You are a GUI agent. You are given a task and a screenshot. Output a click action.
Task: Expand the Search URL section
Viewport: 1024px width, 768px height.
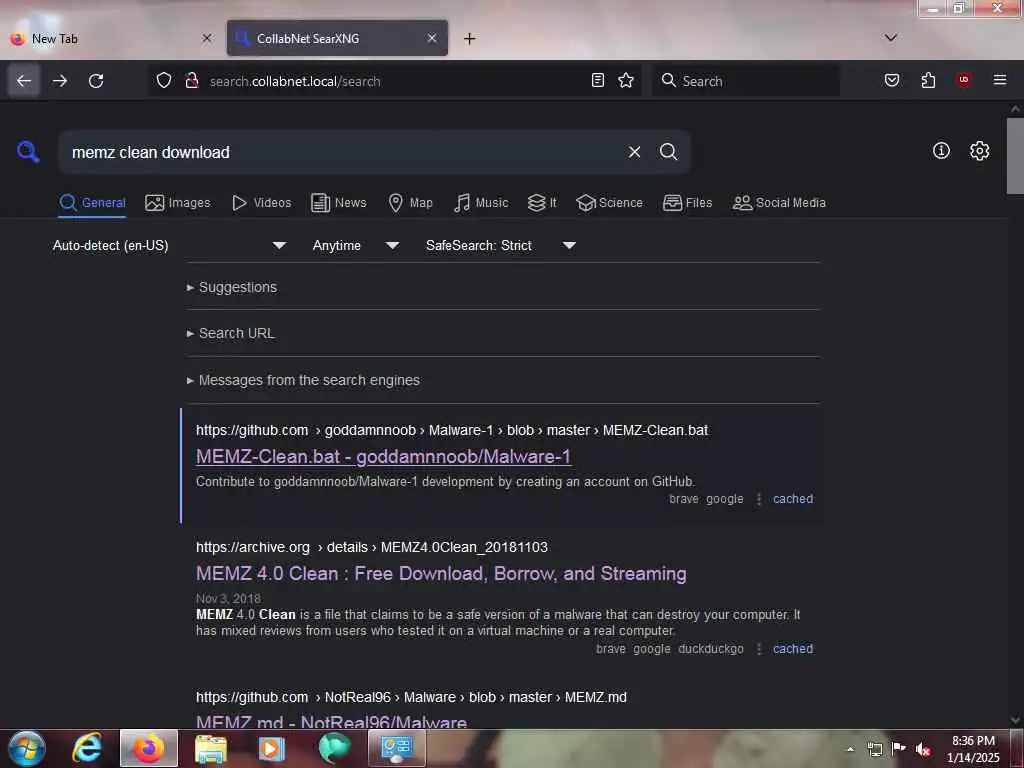click(231, 333)
